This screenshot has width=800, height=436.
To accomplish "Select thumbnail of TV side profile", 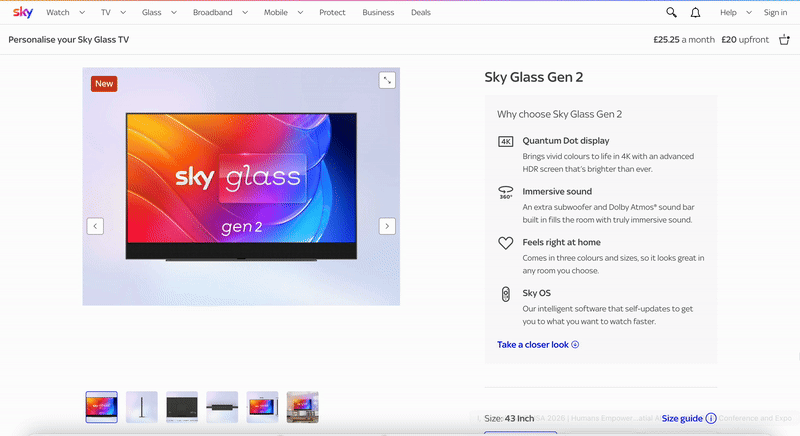I will [142, 407].
